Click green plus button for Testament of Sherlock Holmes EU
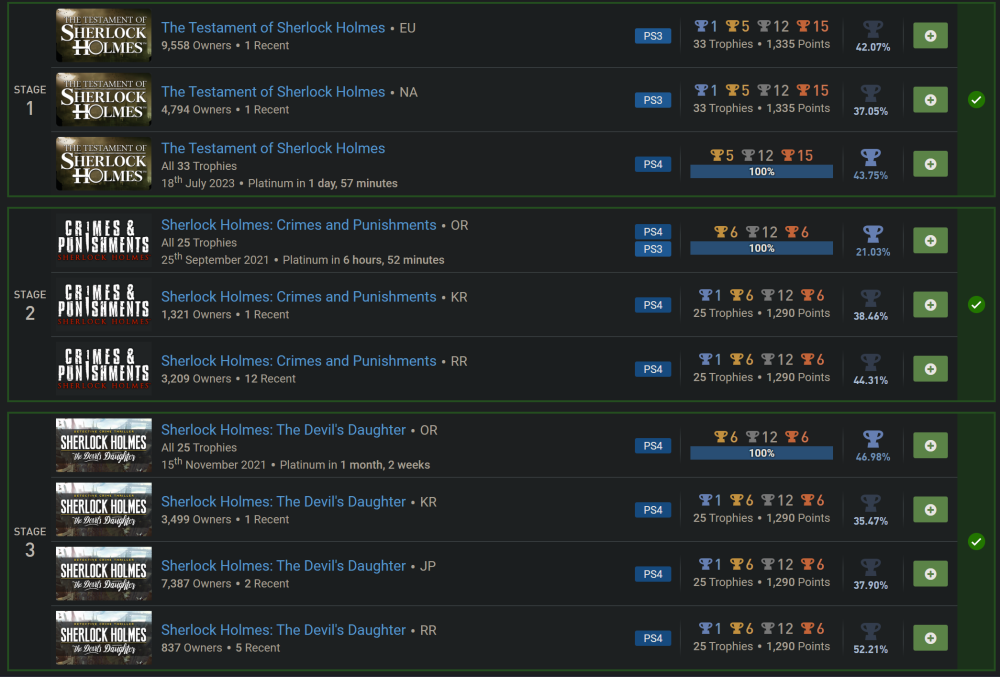 click(930, 36)
